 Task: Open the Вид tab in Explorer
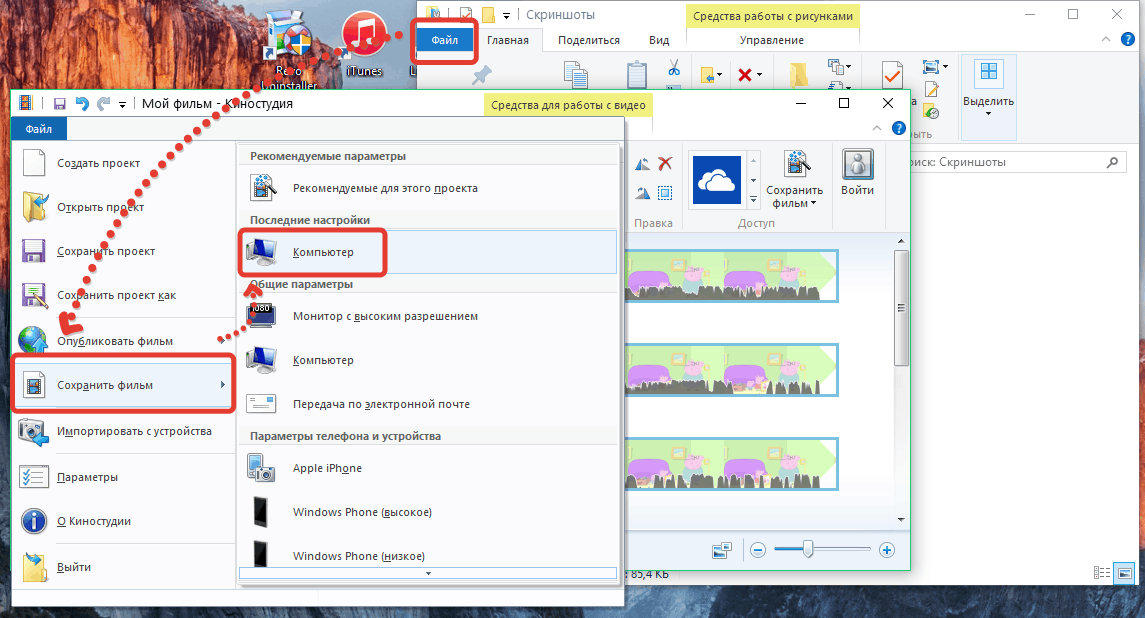[x=659, y=40]
